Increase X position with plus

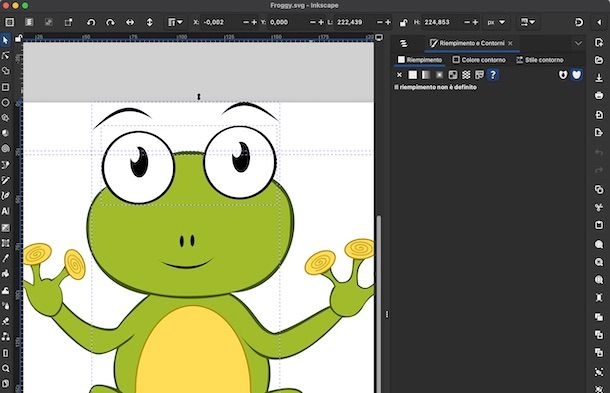[254, 22]
